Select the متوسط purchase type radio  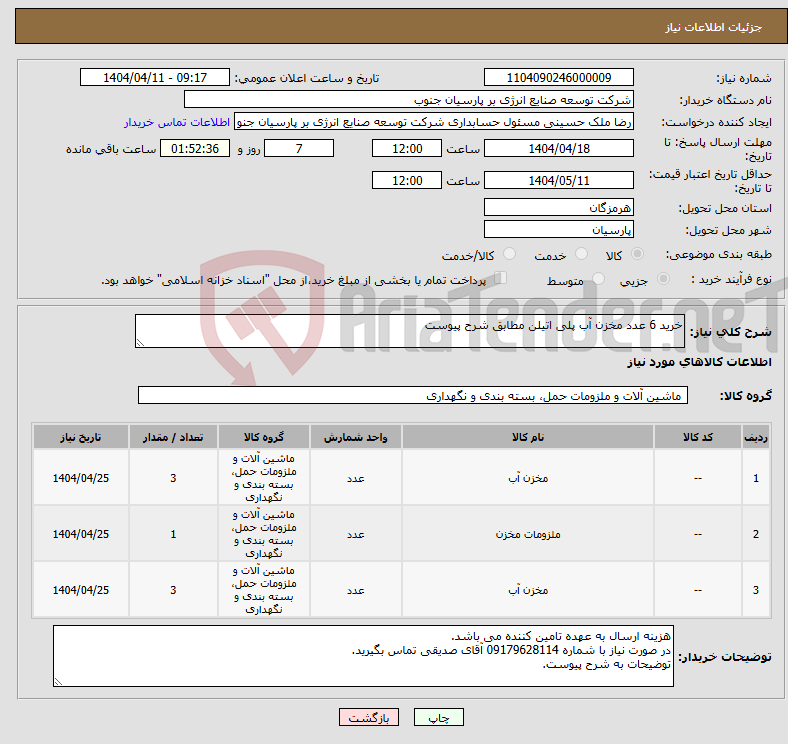pos(598,279)
